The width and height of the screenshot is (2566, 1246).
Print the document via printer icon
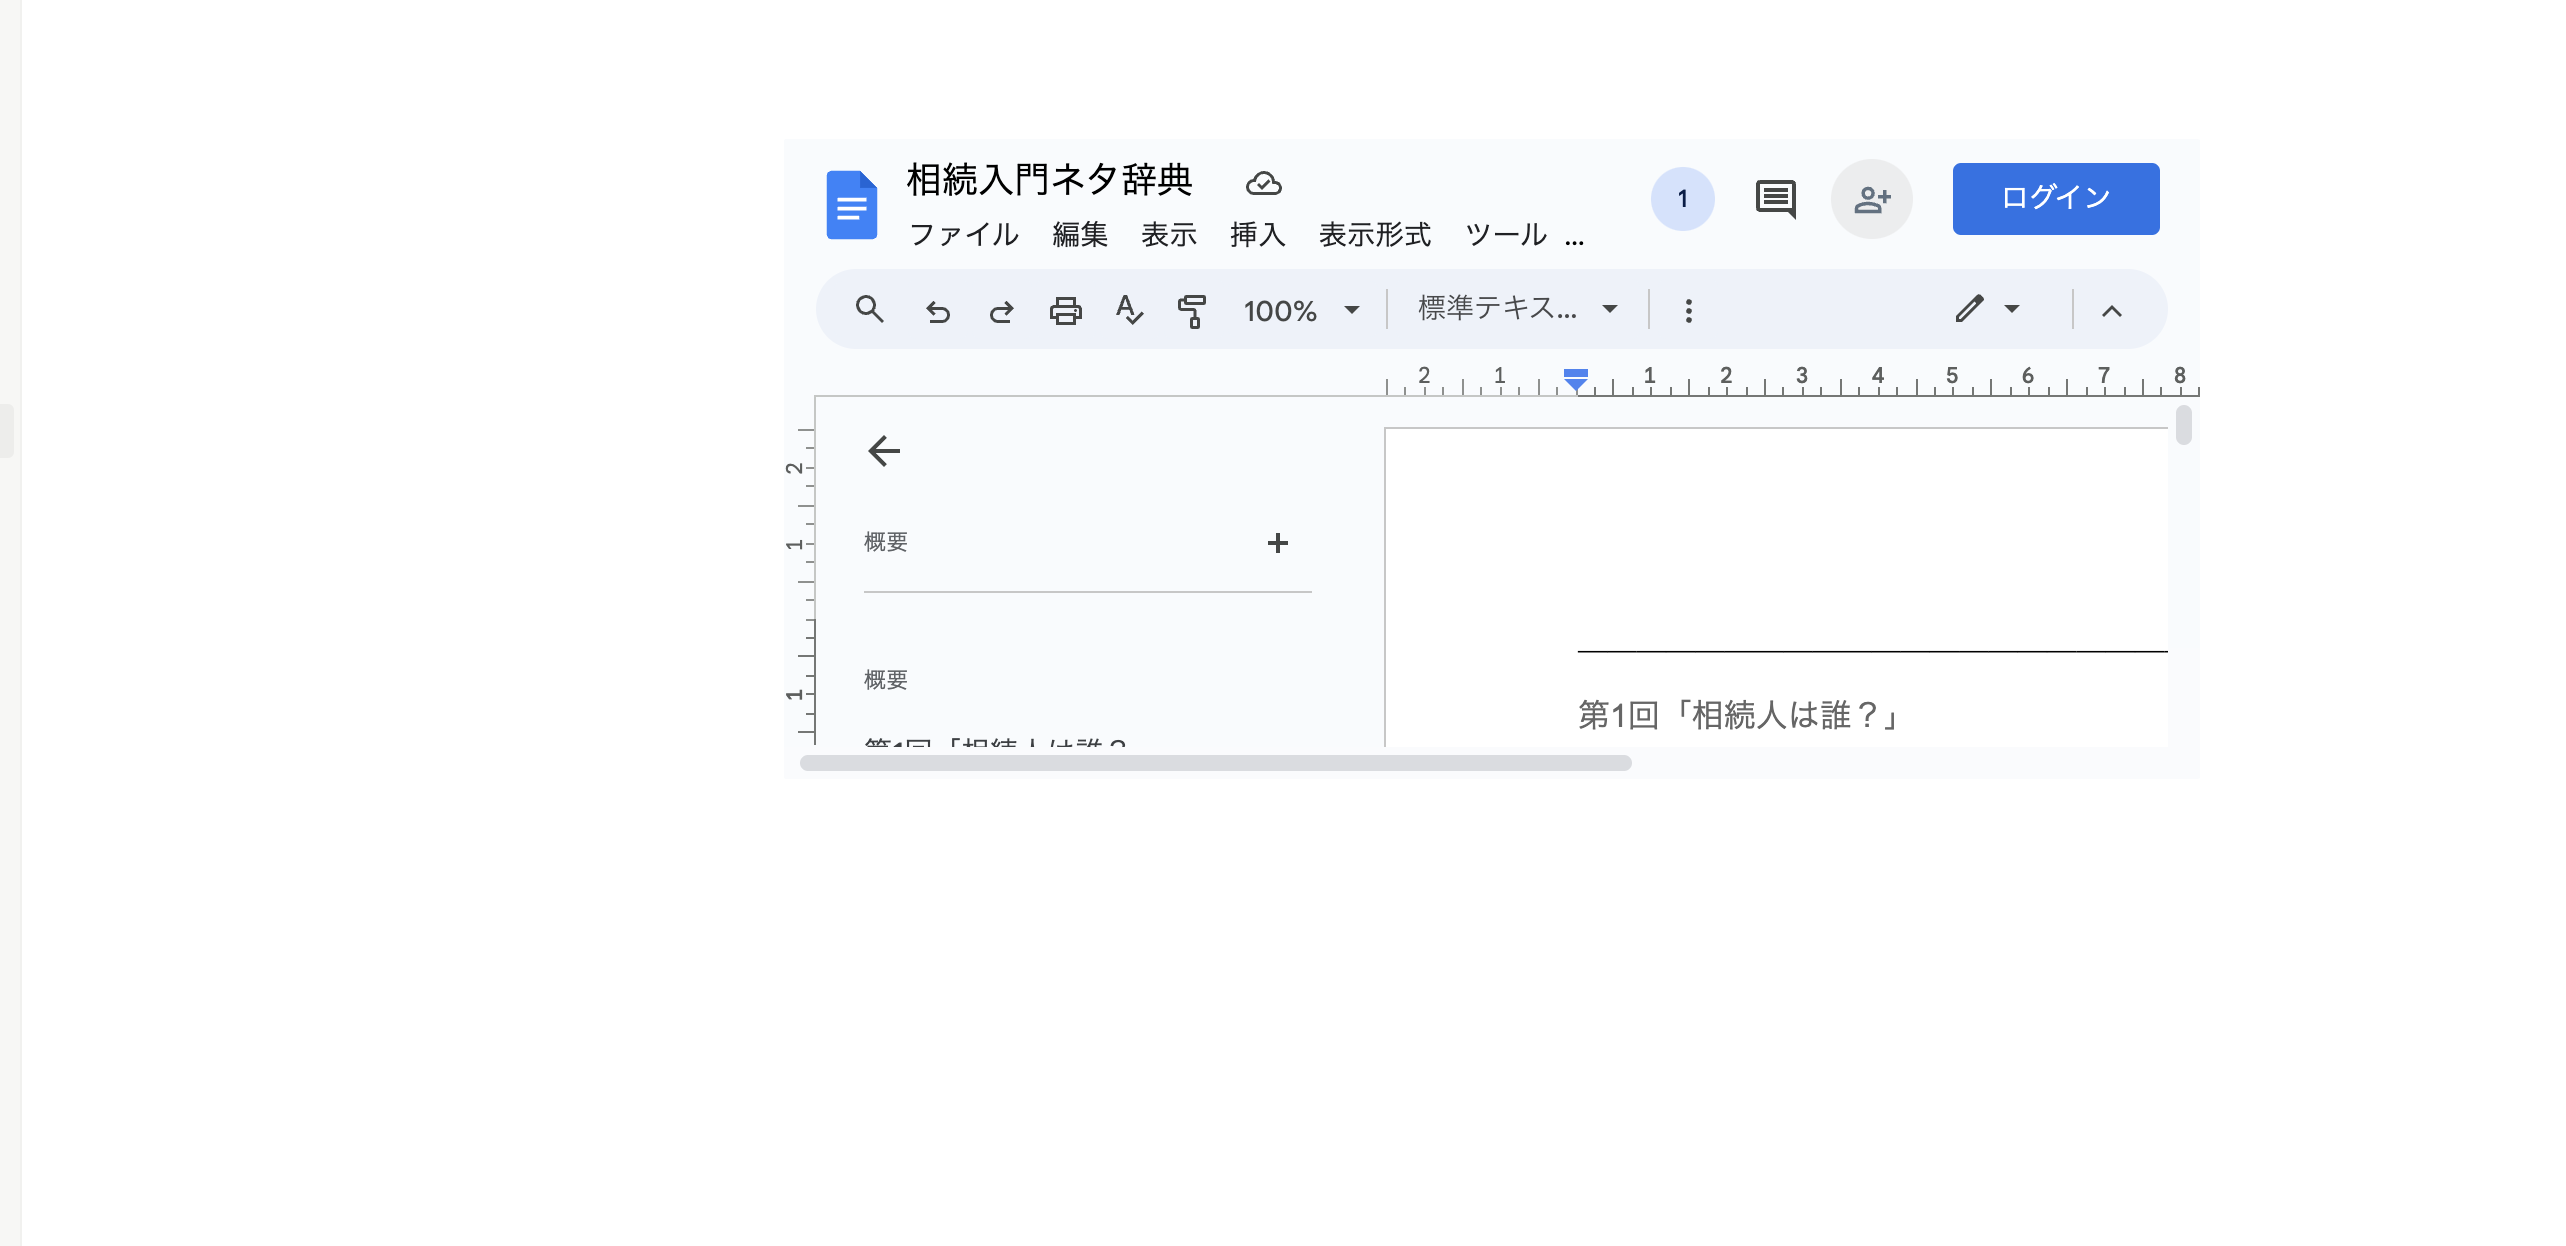1065,311
